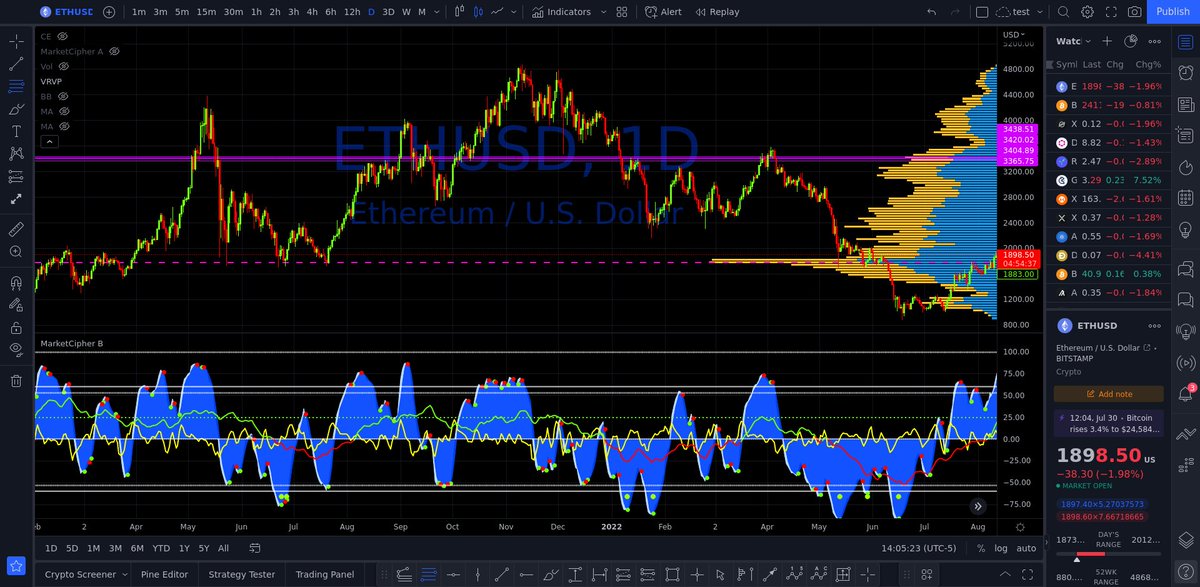This screenshot has width=1200, height=587.
Task: Expand the time interval dropdown chevron
Action: coord(437,12)
